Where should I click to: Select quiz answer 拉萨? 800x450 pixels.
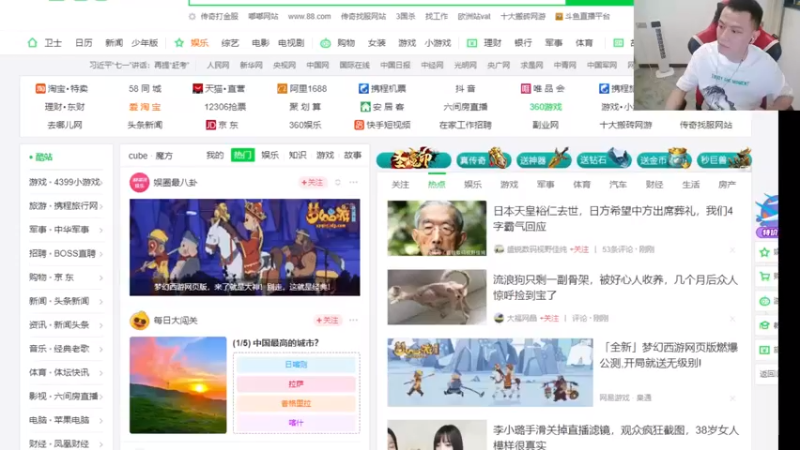296,384
